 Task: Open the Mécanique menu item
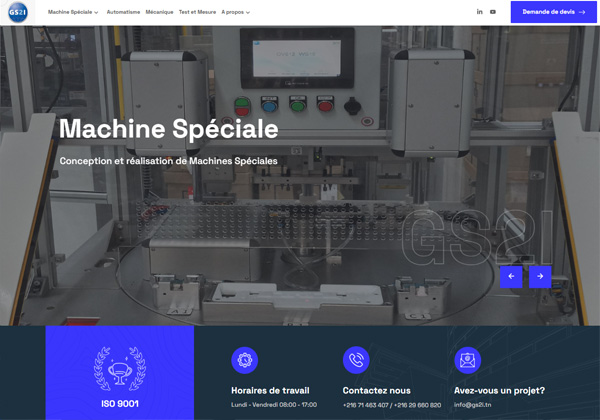[159, 12]
